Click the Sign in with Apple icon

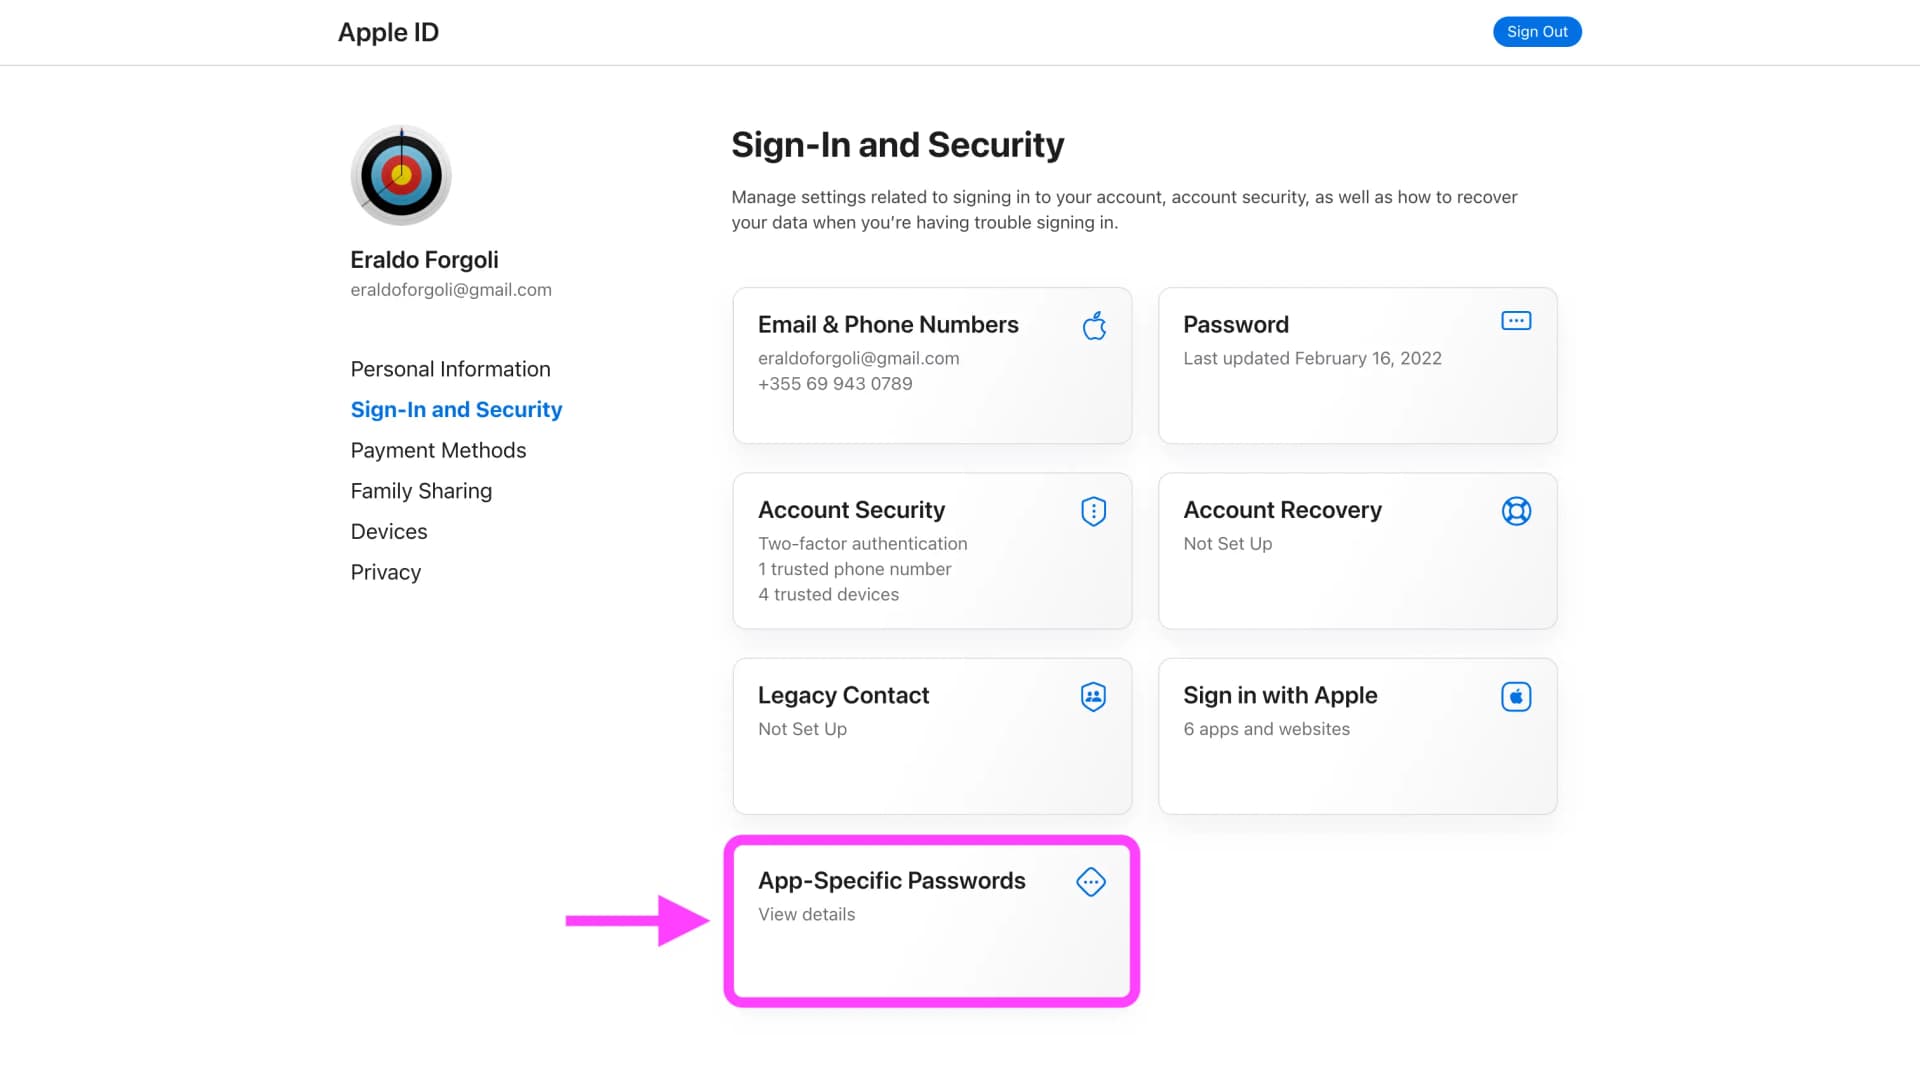pos(1515,696)
